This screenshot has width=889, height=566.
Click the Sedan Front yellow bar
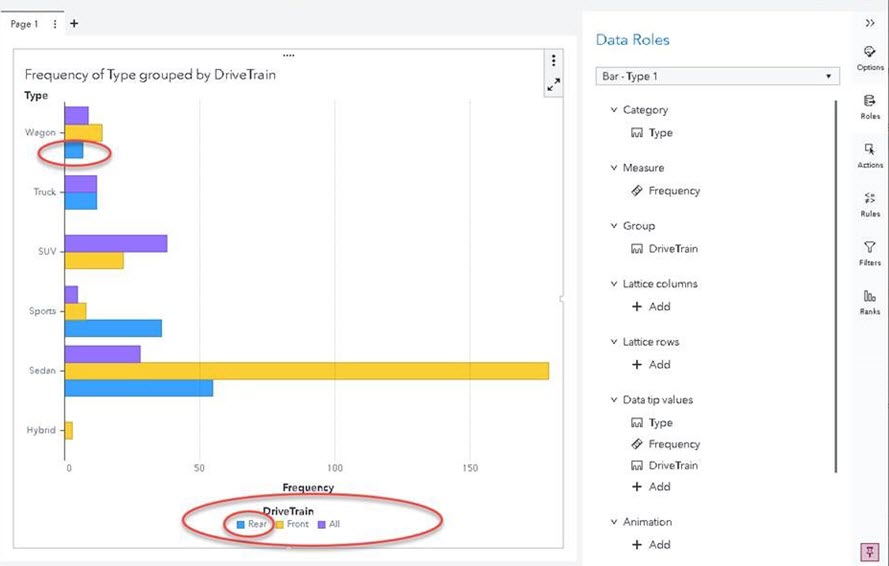click(307, 371)
